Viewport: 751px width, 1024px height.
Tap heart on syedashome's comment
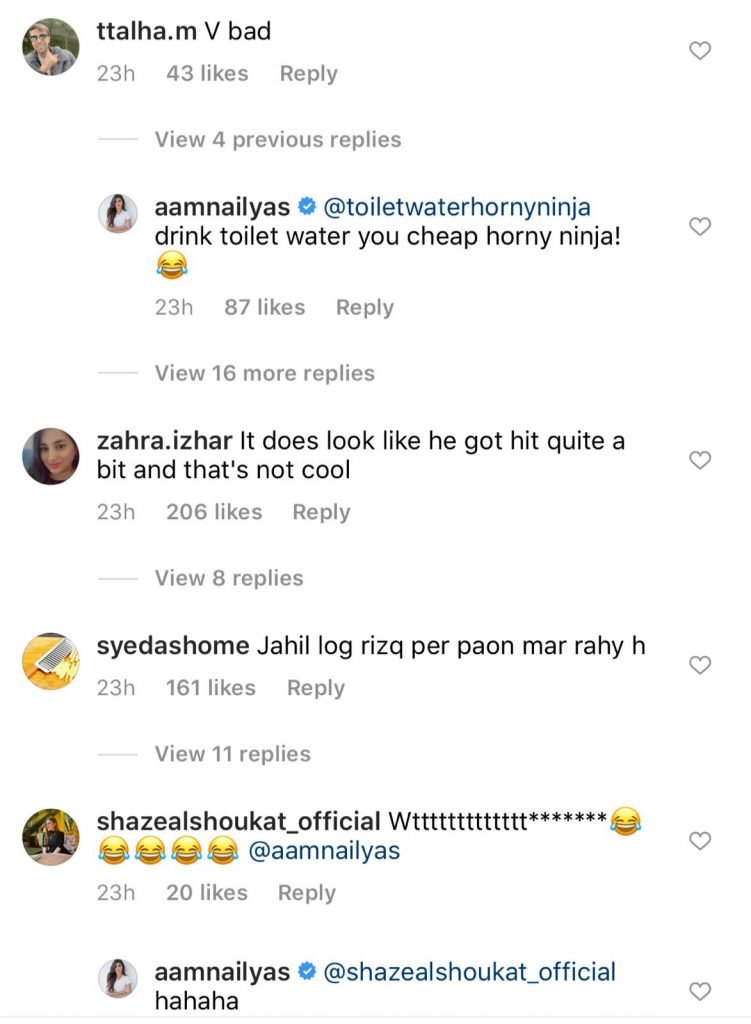(701, 664)
